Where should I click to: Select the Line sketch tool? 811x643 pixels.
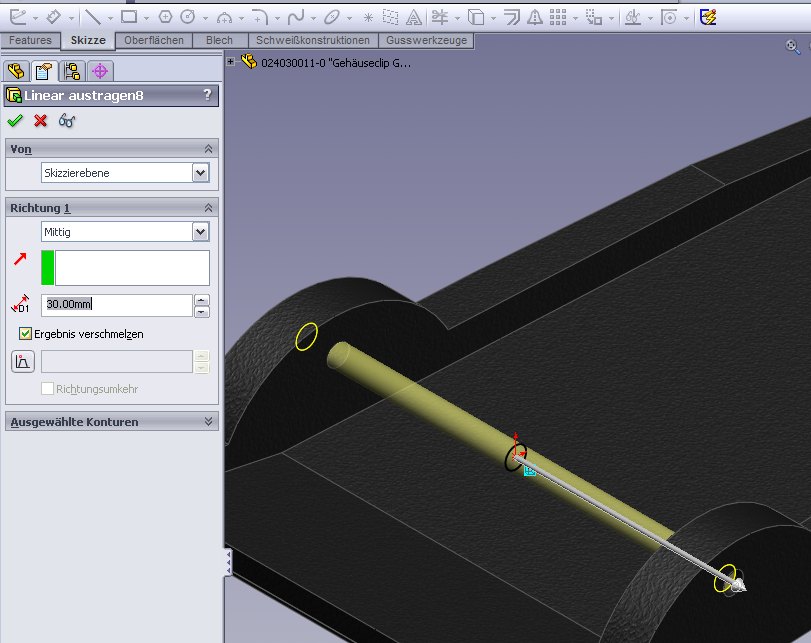coord(93,17)
